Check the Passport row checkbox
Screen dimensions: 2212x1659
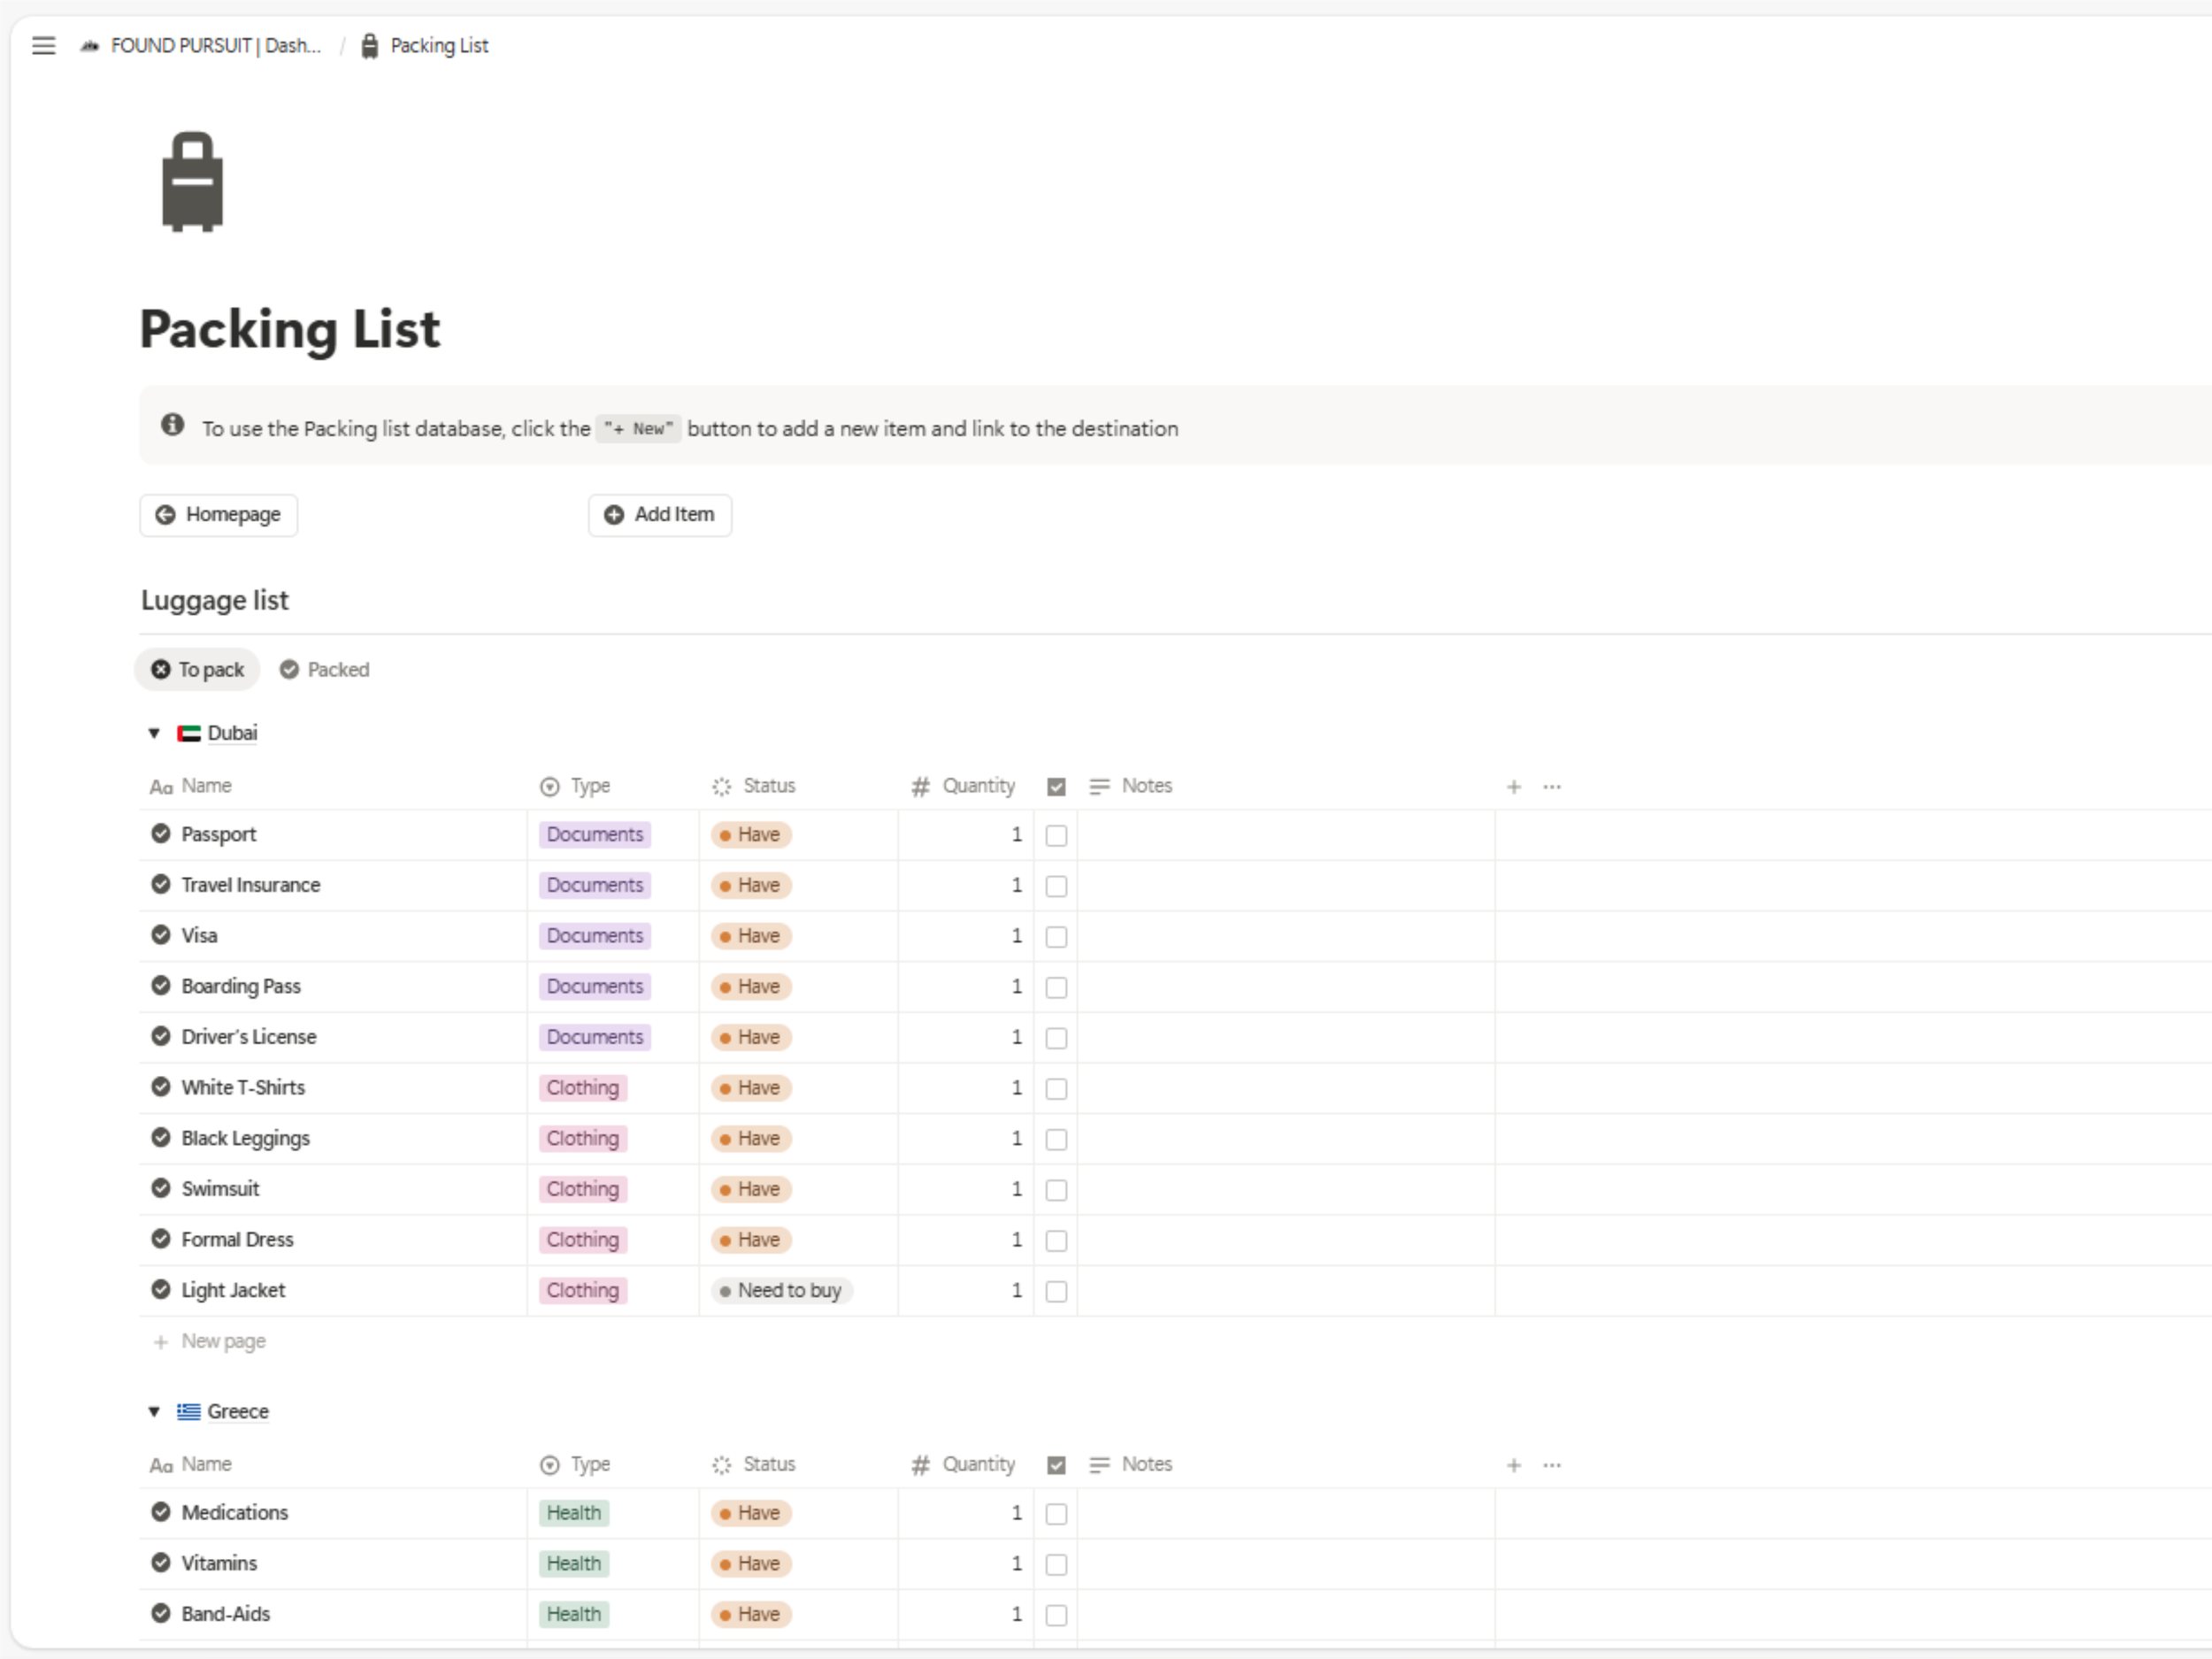(1056, 836)
